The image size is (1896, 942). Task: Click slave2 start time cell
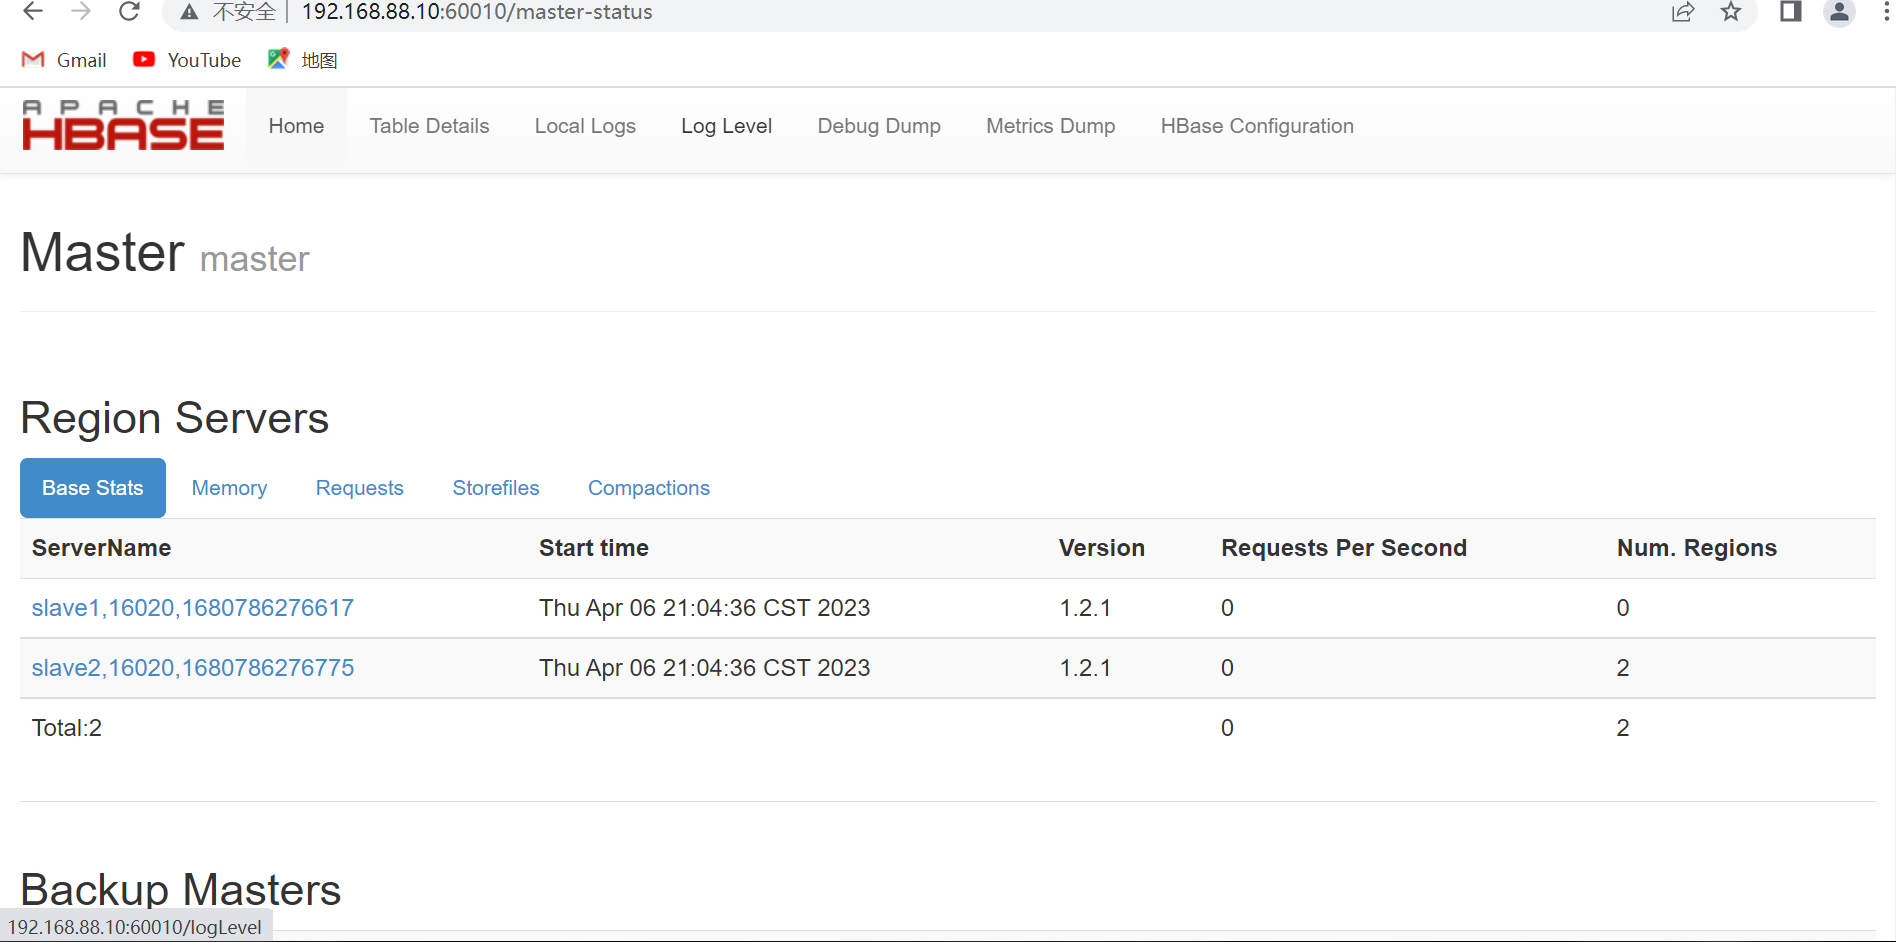(x=704, y=668)
